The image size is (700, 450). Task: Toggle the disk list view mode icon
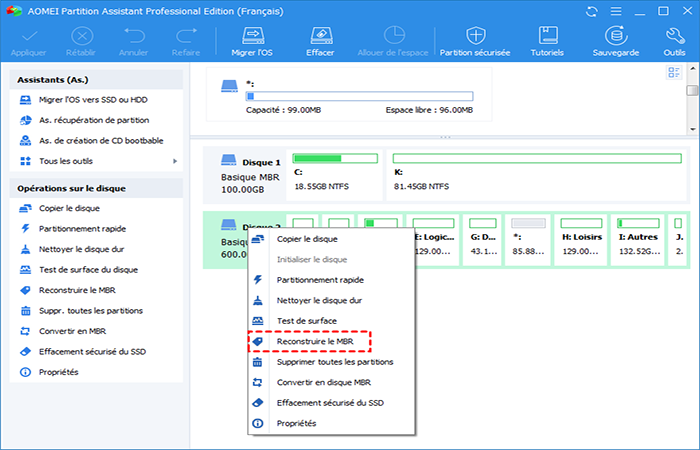673,72
